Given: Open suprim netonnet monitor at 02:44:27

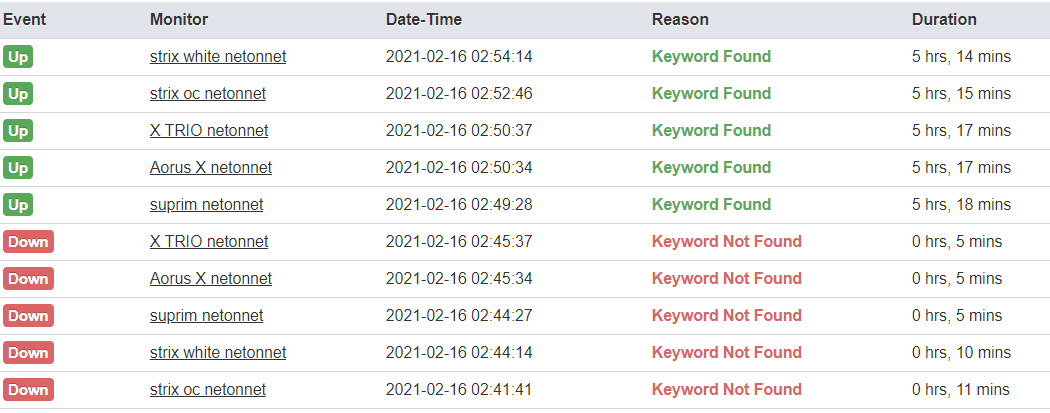Looking at the screenshot, I should [x=206, y=315].
